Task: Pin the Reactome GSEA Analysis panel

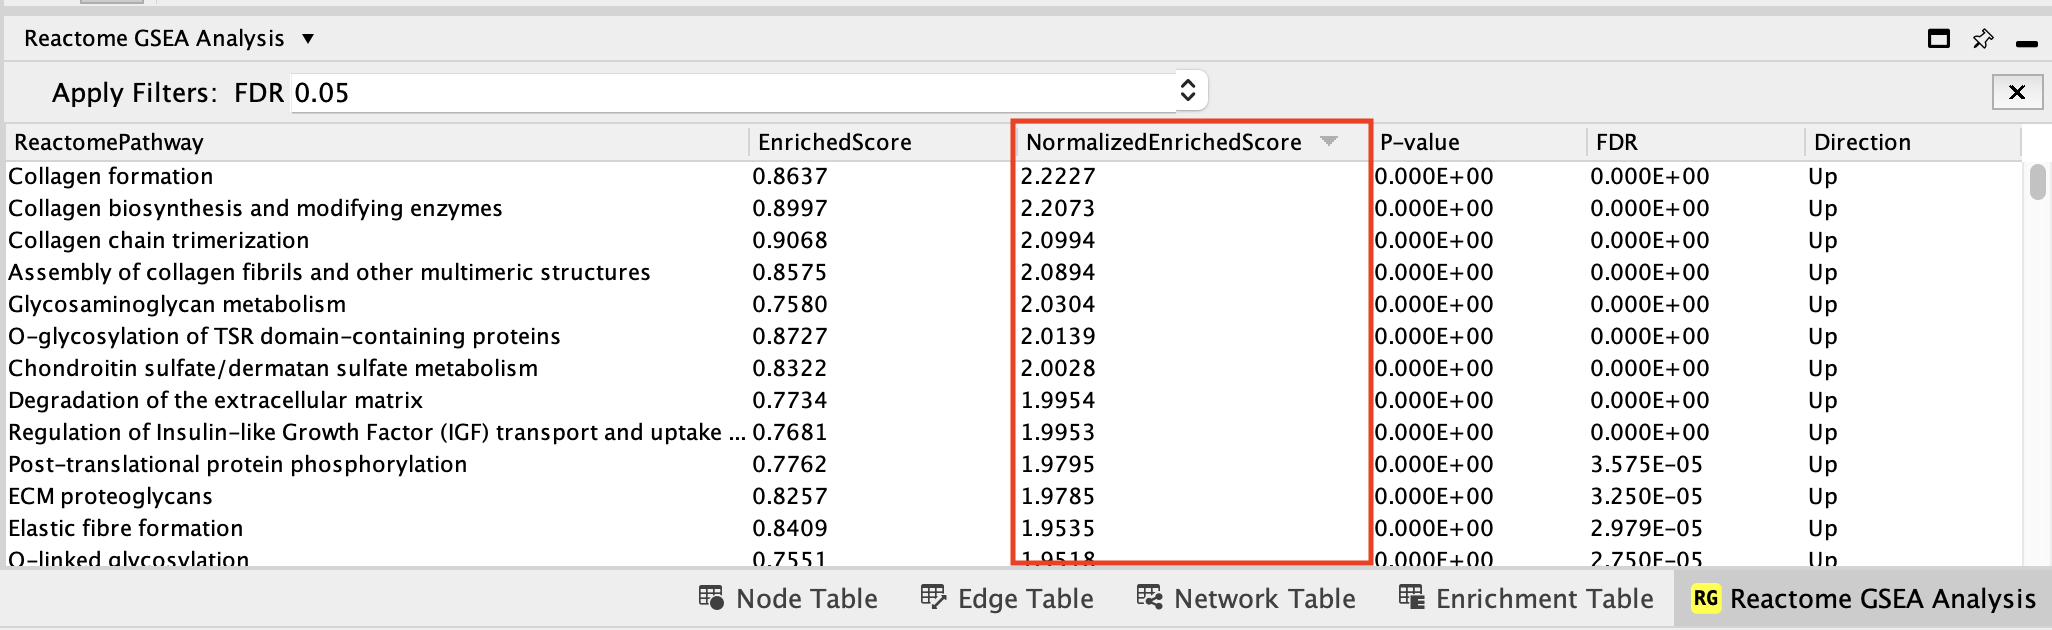Action: click(1982, 39)
